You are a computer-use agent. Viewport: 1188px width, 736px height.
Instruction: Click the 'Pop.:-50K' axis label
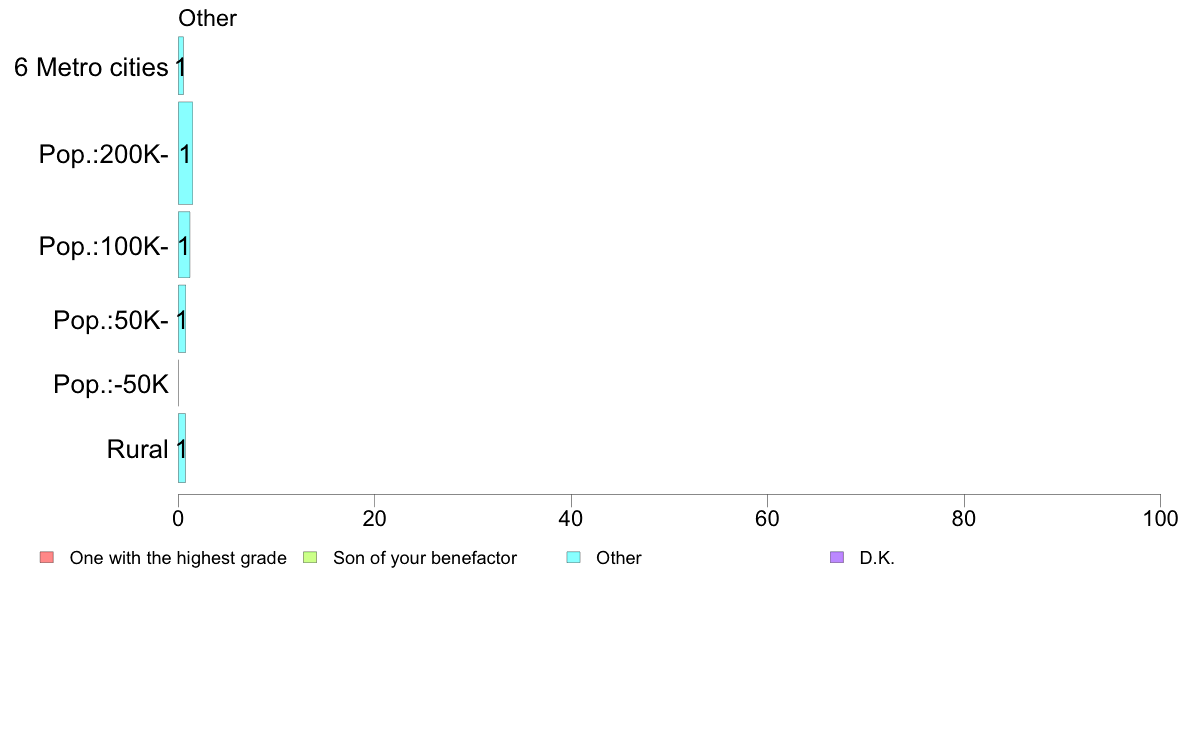111,384
